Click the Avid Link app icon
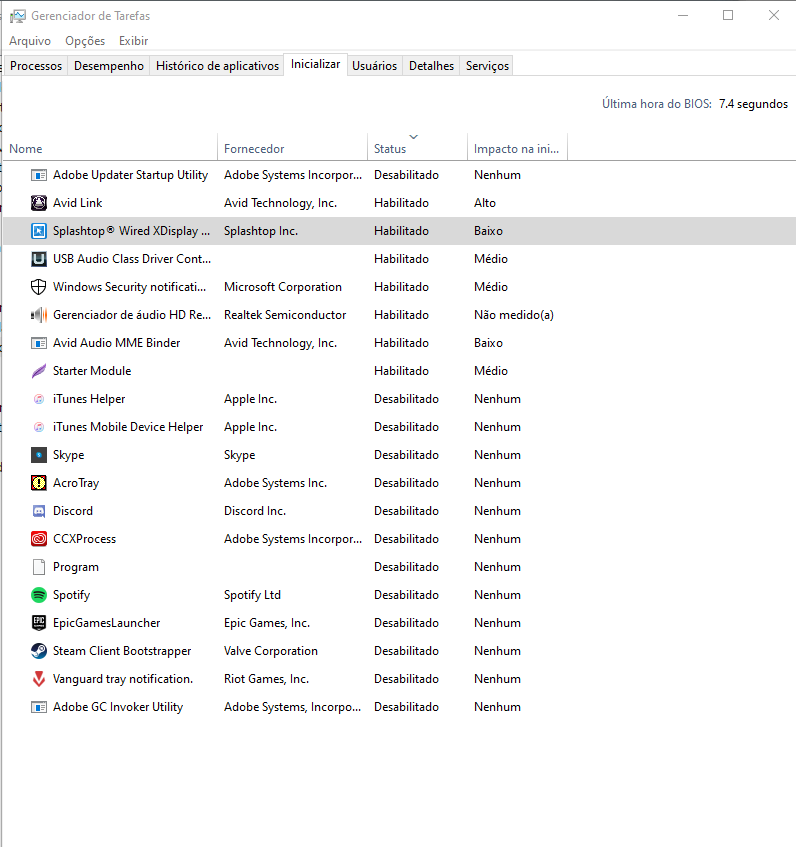 (x=39, y=203)
